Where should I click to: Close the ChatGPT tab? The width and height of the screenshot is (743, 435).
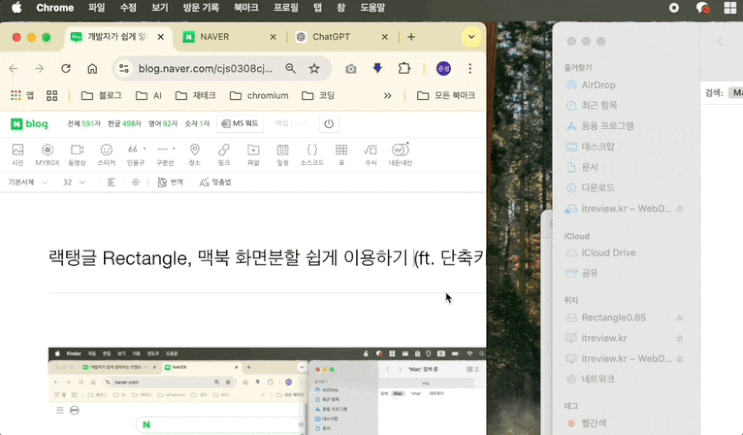385,37
